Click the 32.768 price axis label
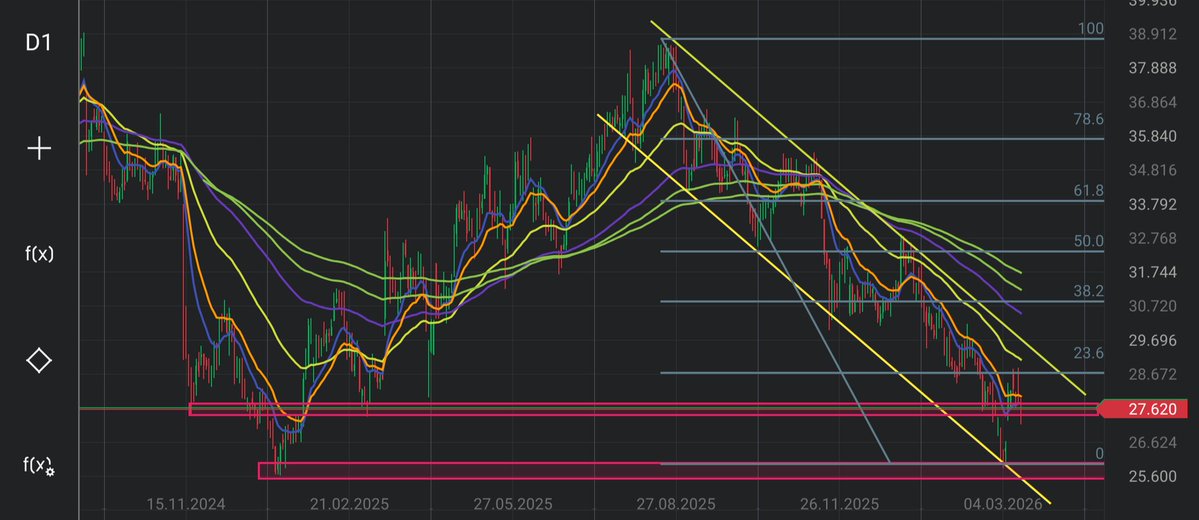 1152,238
